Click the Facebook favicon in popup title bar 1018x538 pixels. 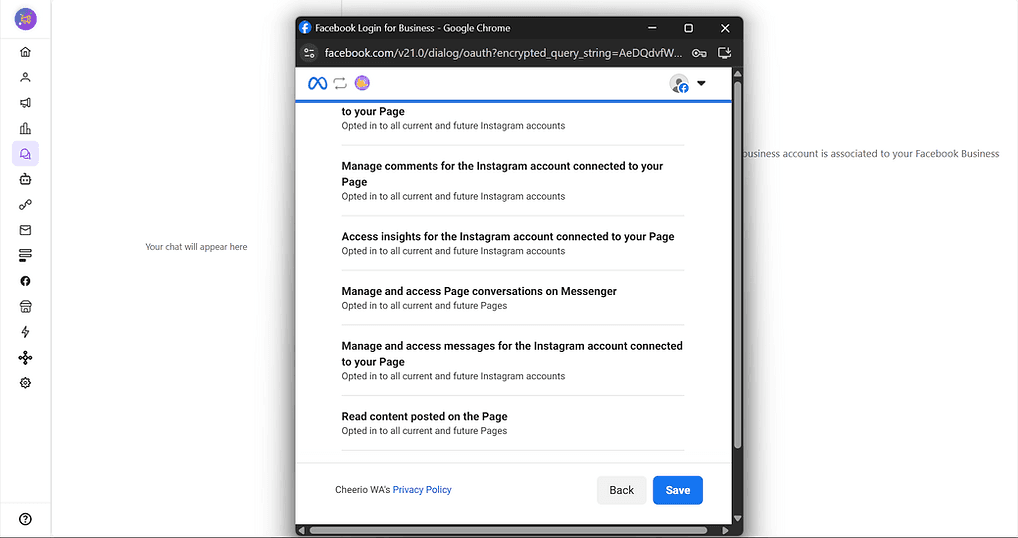pyautogui.click(x=305, y=28)
